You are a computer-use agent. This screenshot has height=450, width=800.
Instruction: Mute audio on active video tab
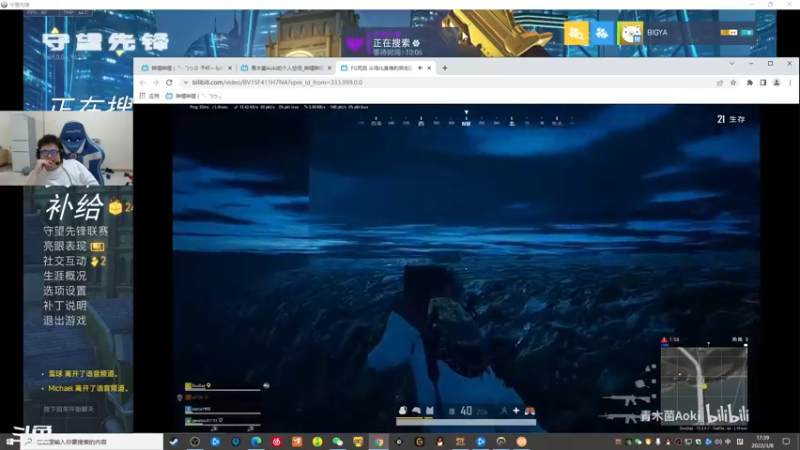tap(420, 68)
